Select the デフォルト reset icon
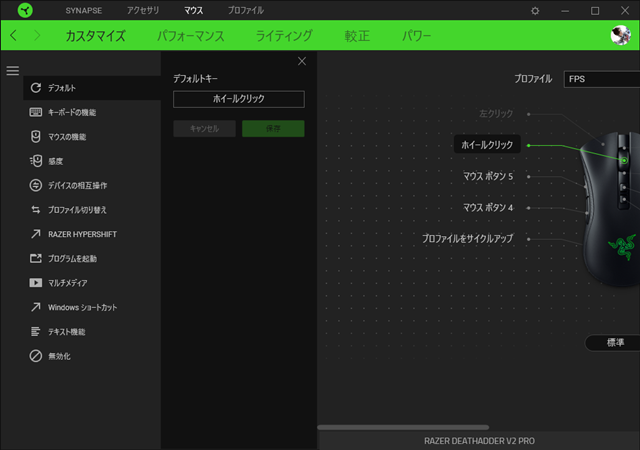Image resolution: width=640 pixels, height=450 pixels. [x=36, y=87]
